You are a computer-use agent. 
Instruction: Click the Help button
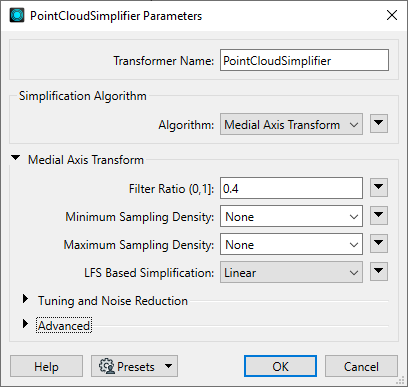coord(46,366)
